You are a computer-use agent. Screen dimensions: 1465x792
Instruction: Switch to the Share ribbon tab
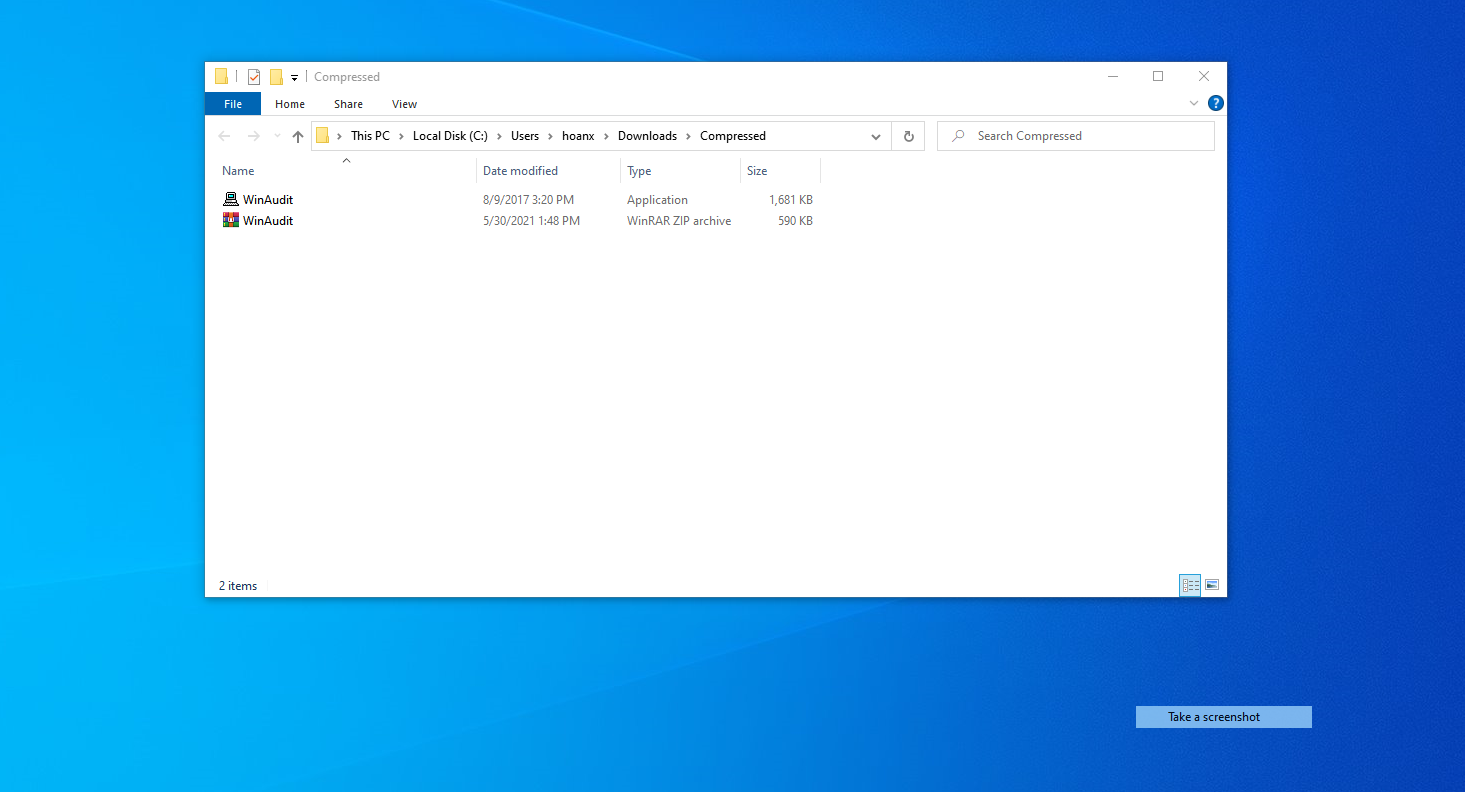(349, 104)
